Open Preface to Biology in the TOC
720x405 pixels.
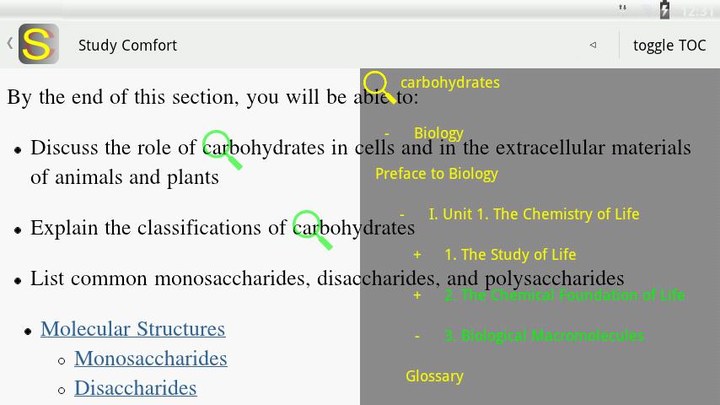click(x=436, y=174)
